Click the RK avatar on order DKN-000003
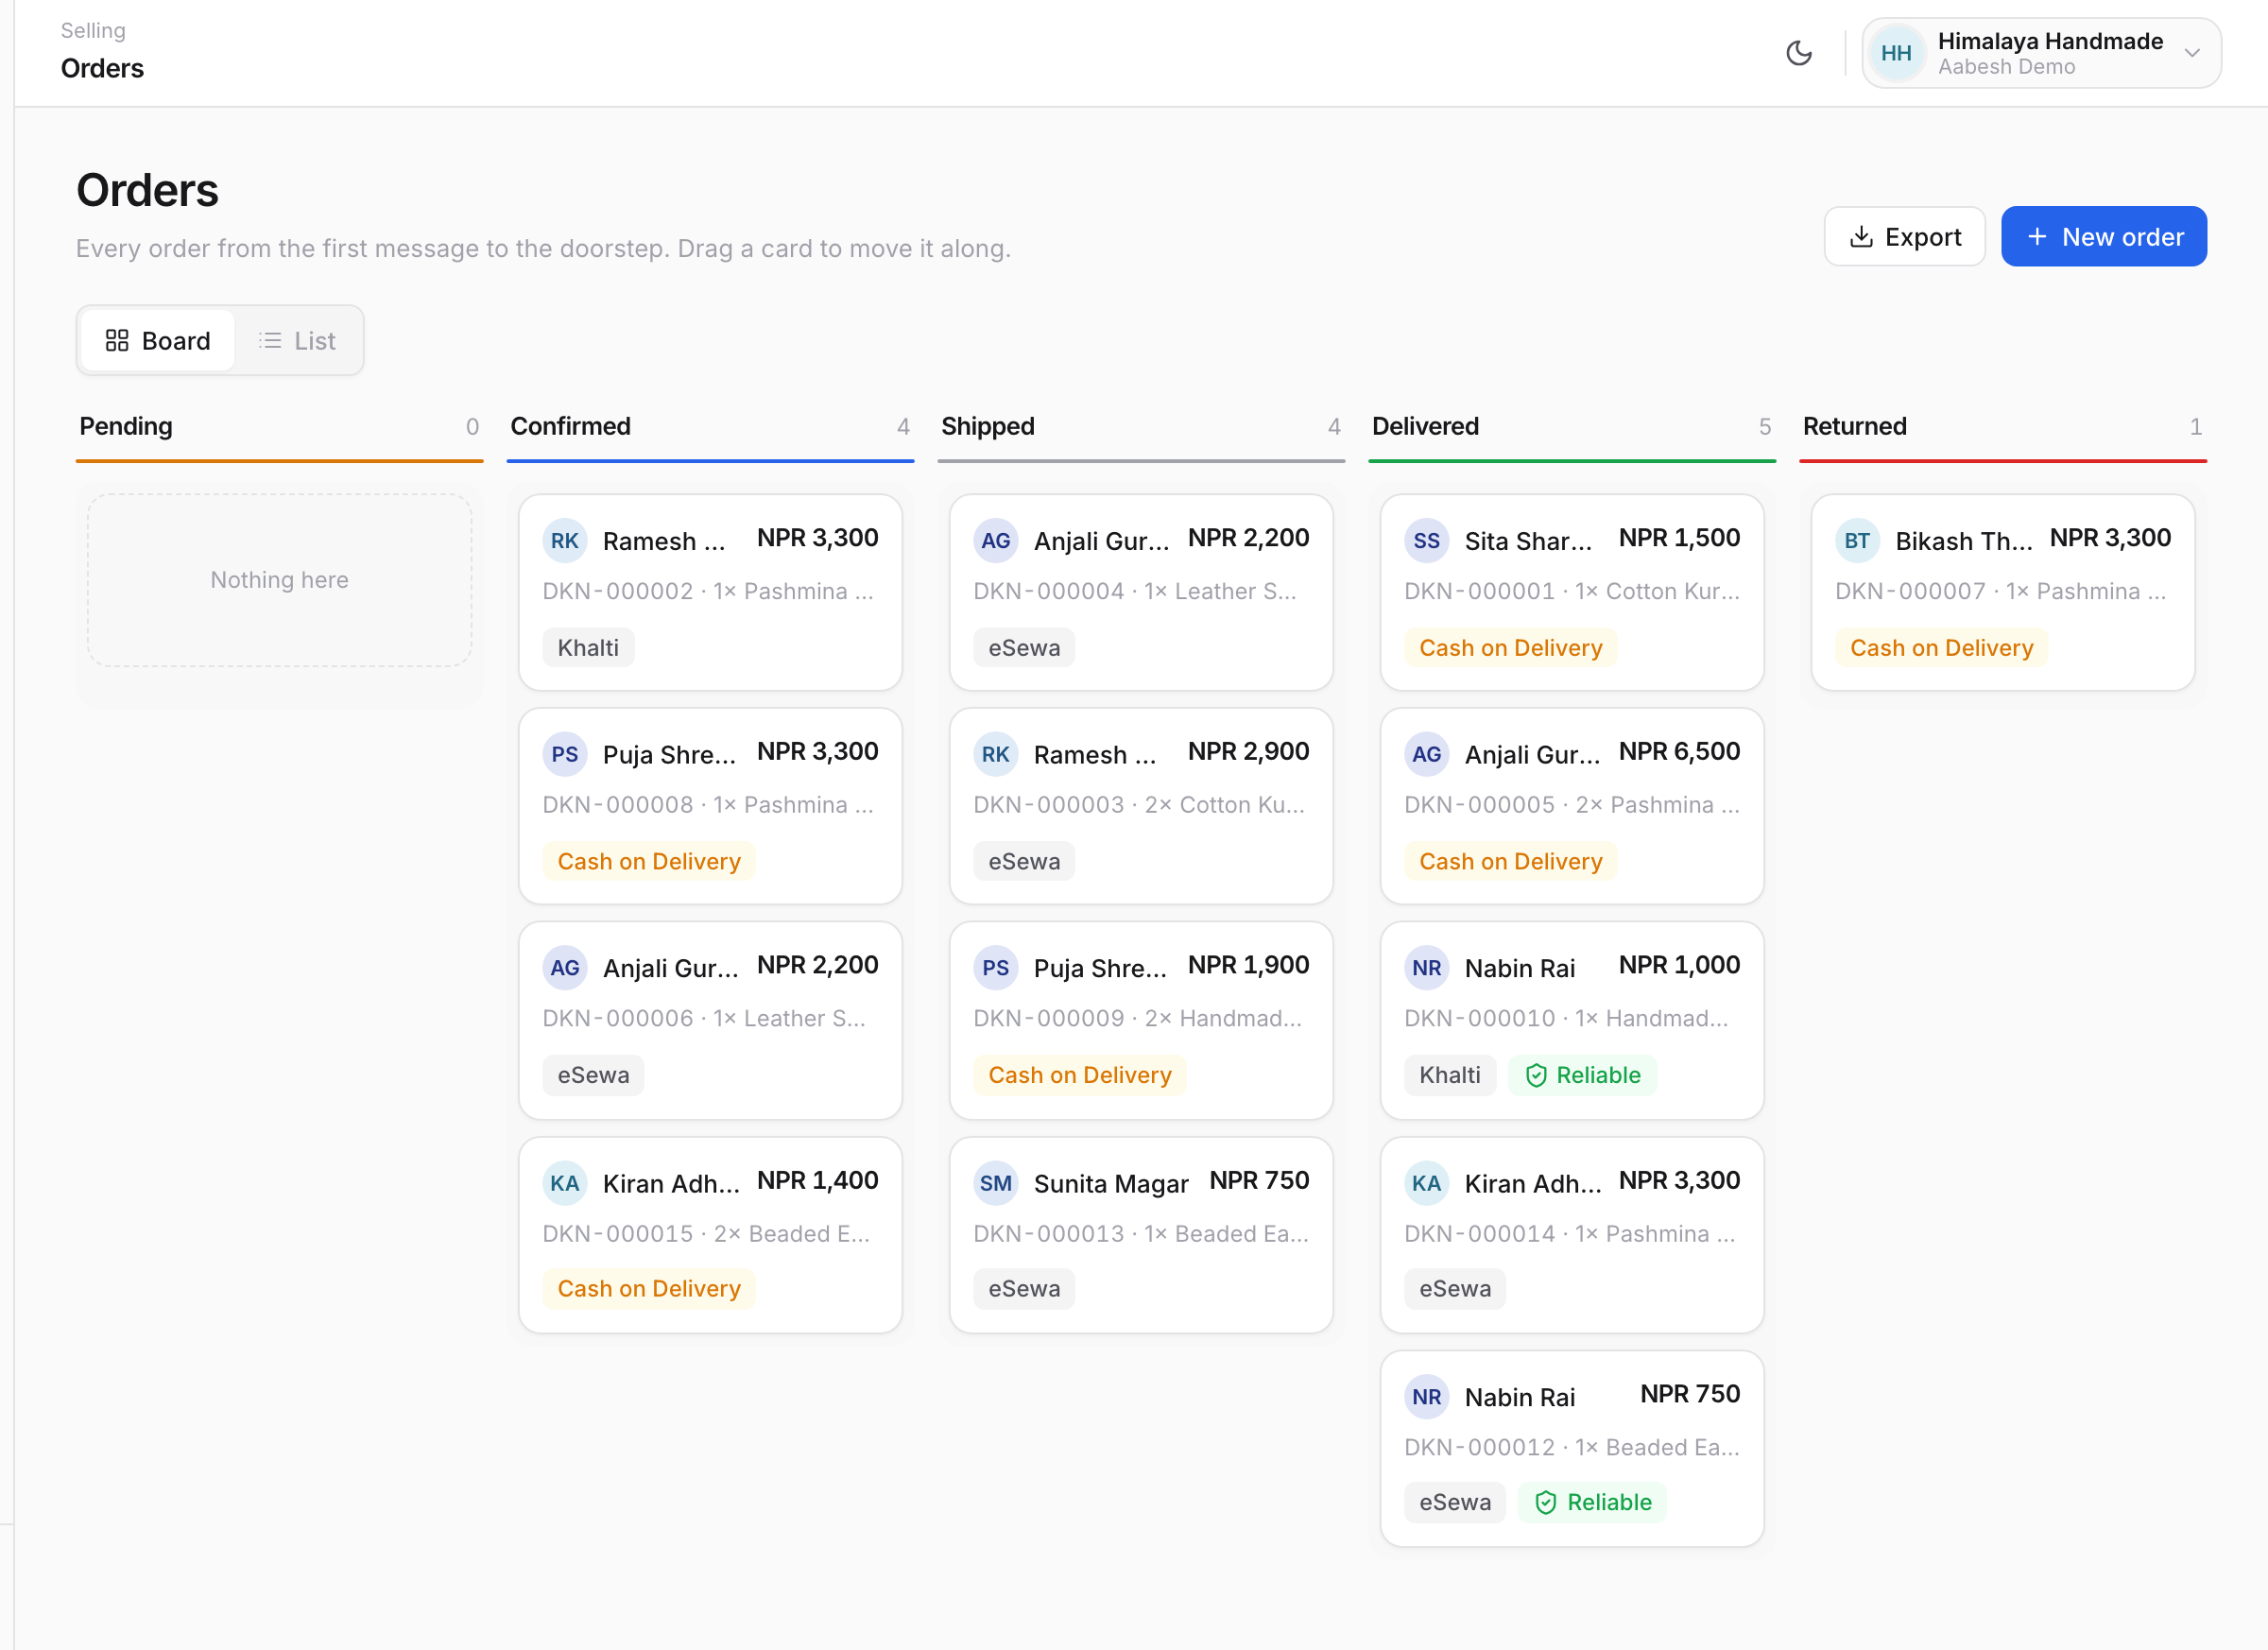The width and height of the screenshot is (2268, 1650). click(x=995, y=755)
